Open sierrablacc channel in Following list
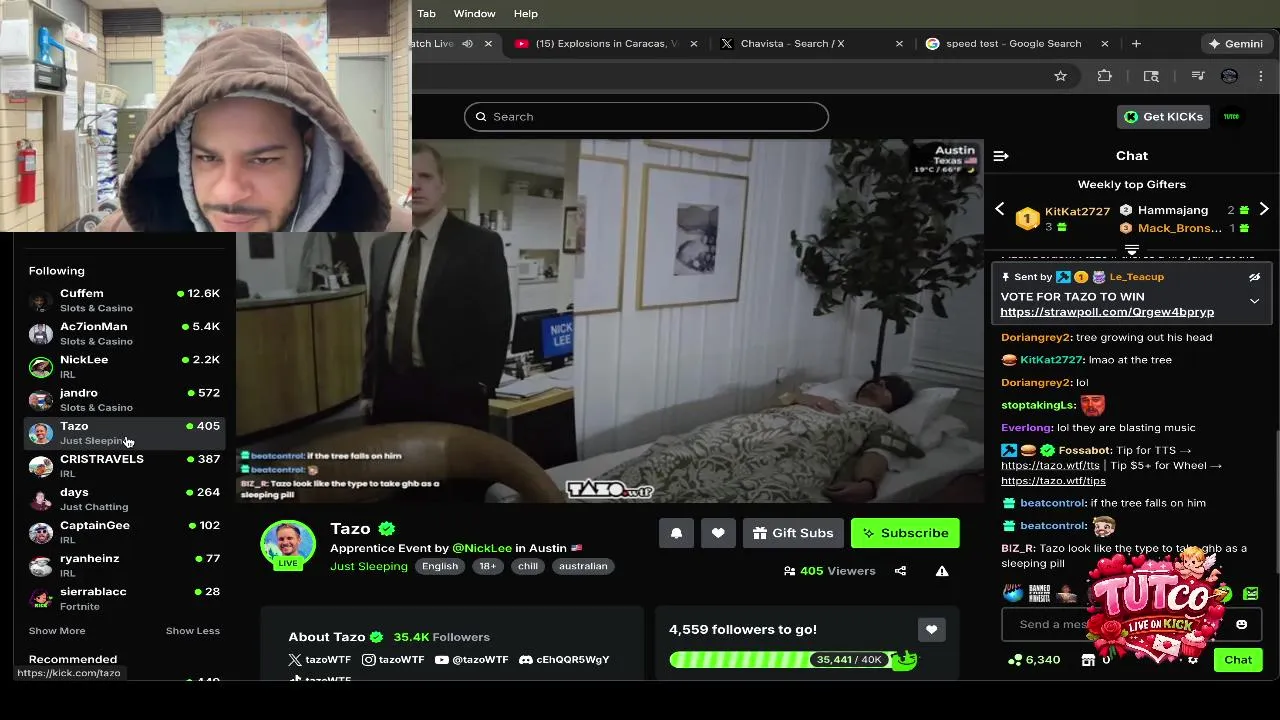Image resolution: width=1280 pixels, height=720 pixels. click(x=125, y=597)
